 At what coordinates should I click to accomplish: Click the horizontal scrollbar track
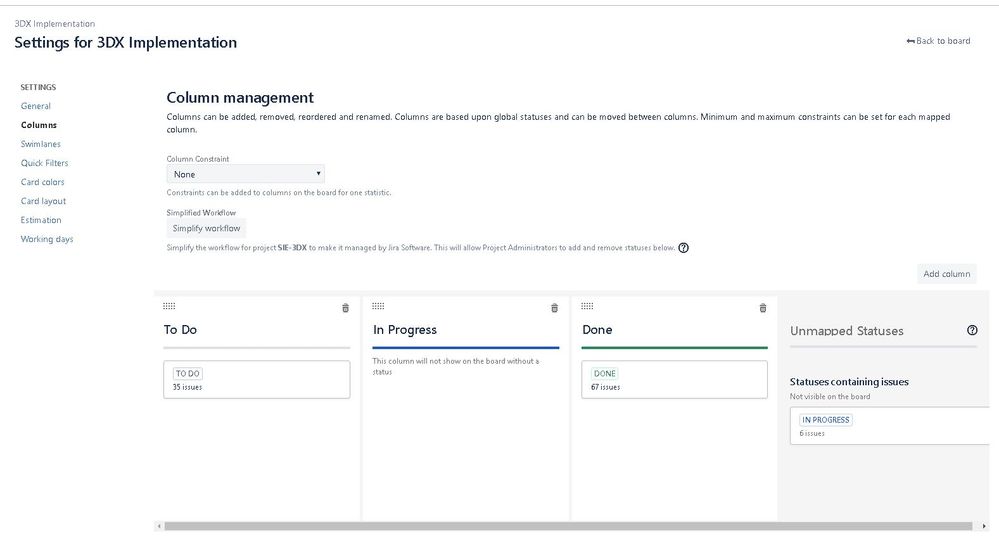[x=568, y=526]
